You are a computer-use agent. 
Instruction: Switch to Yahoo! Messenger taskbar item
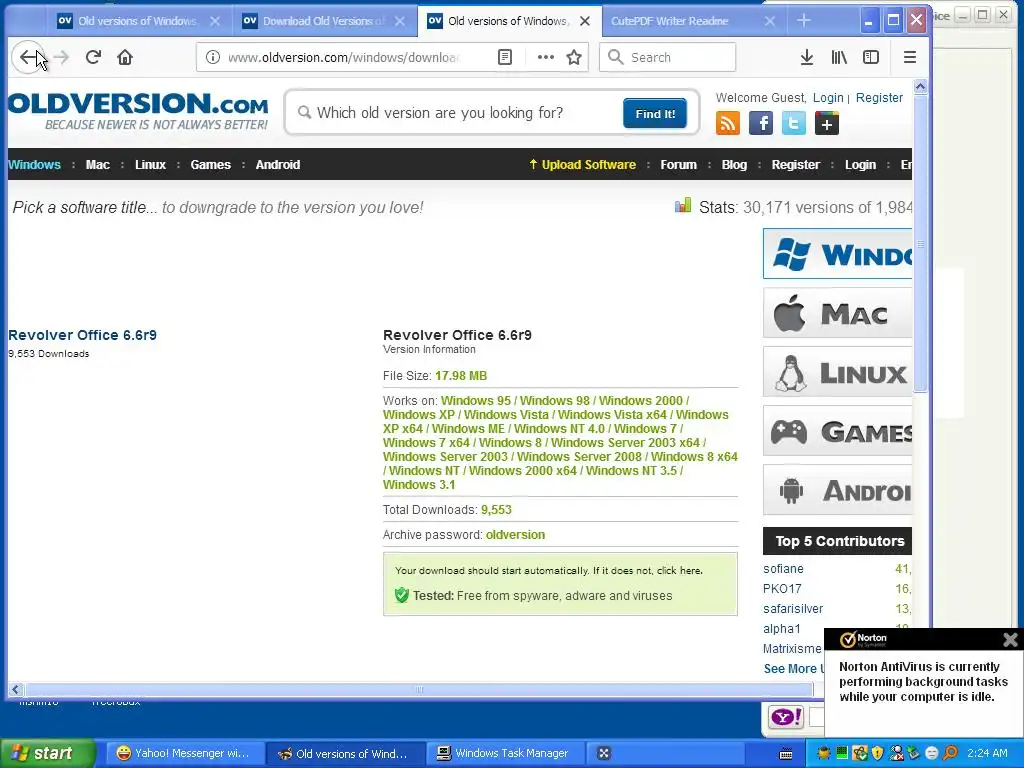[x=184, y=753]
